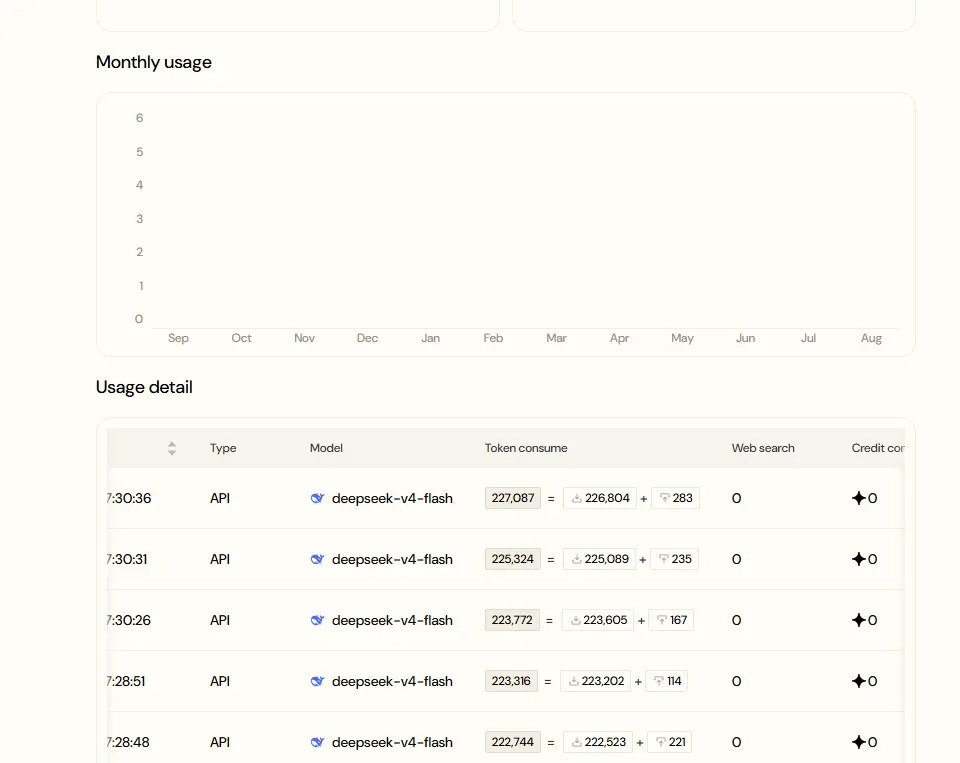Click deepseek whale icon in 7:28:51 row
Image resolution: width=960 pixels, height=763 pixels.
point(317,681)
